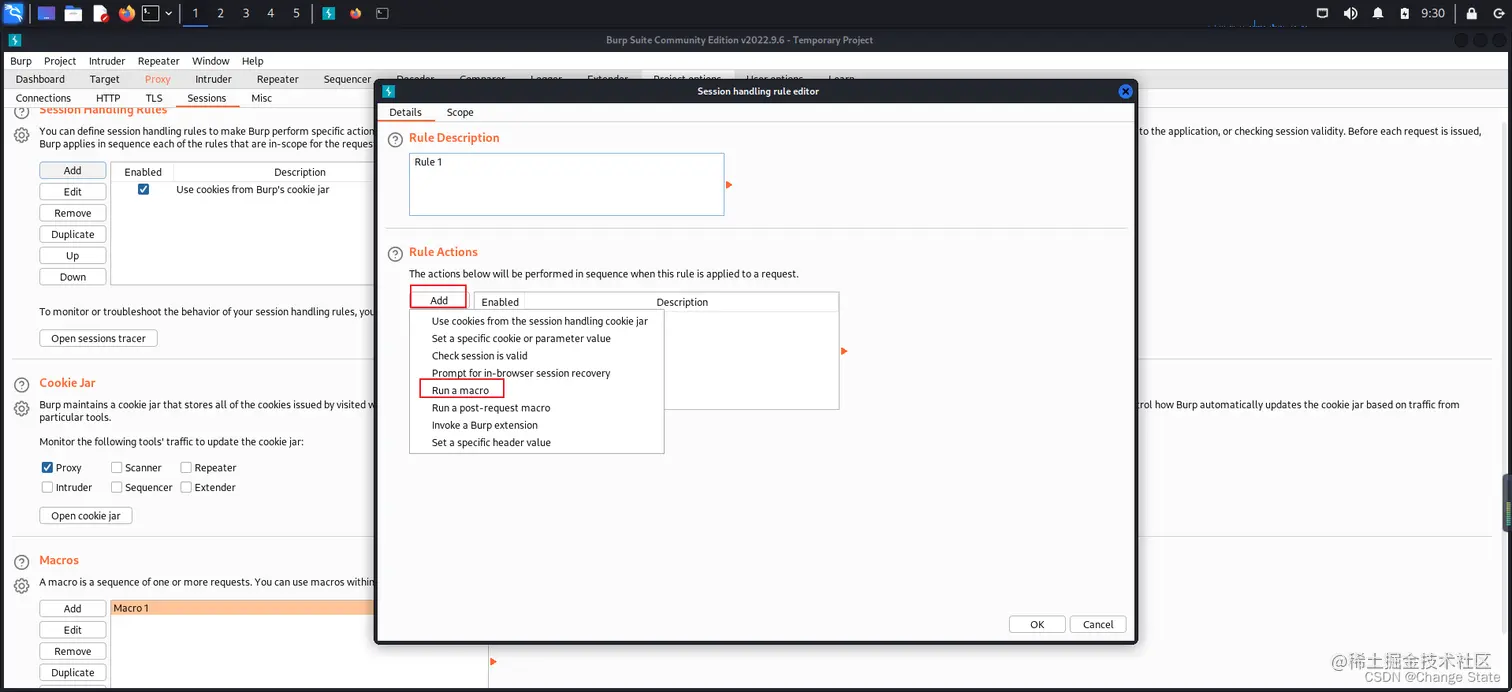The height and width of the screenshot is (692, 1512).
Task: Click the Up button for session rules
Action: [73, 256]
